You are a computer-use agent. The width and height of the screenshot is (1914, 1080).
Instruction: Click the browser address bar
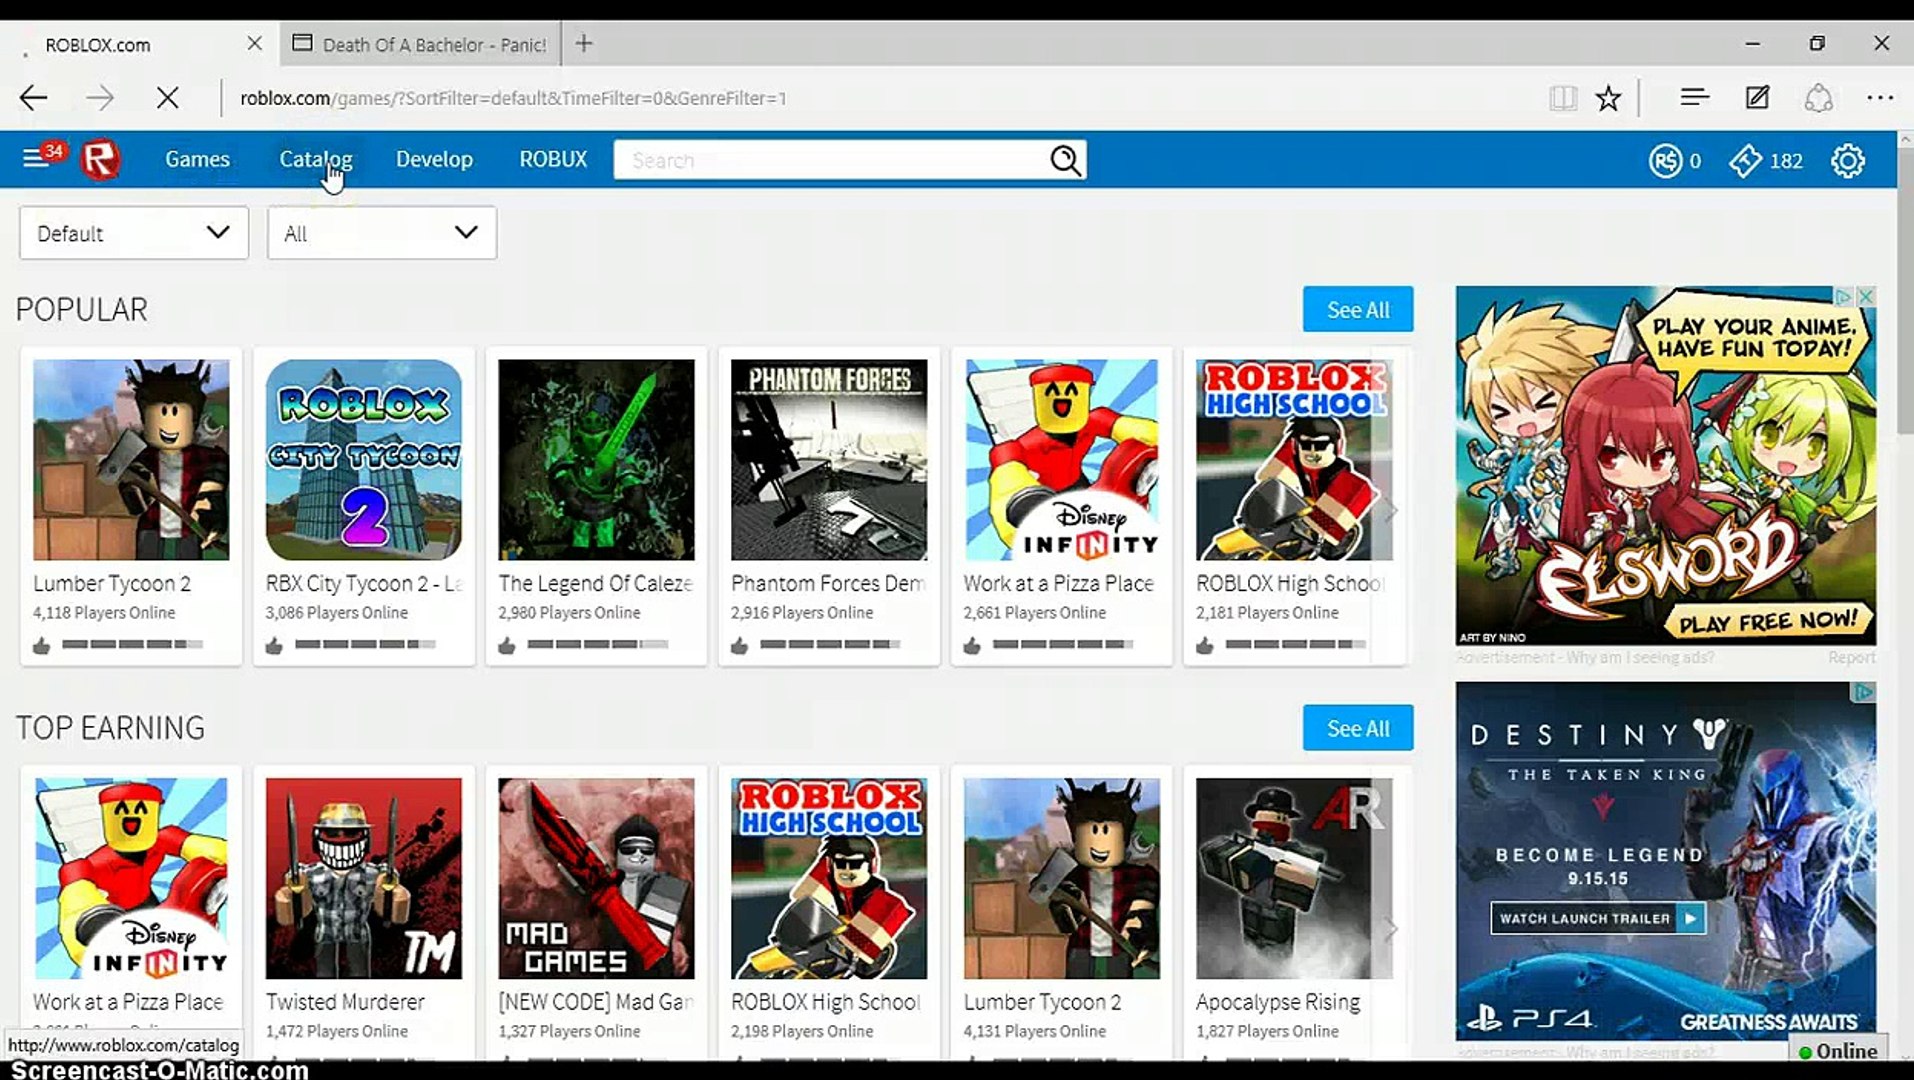pos(880,98)
